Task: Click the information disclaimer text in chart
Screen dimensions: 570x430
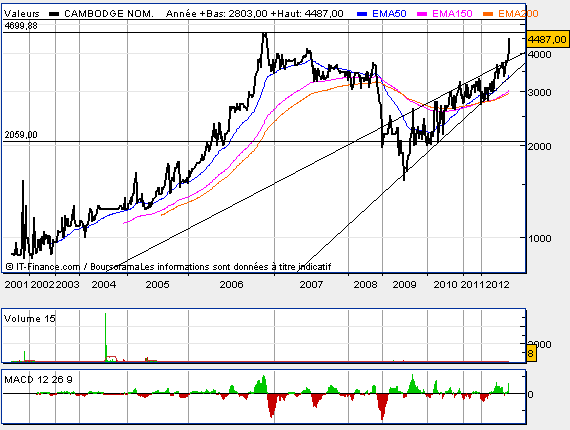Action: pyautogui.click(x=236, y=267)
